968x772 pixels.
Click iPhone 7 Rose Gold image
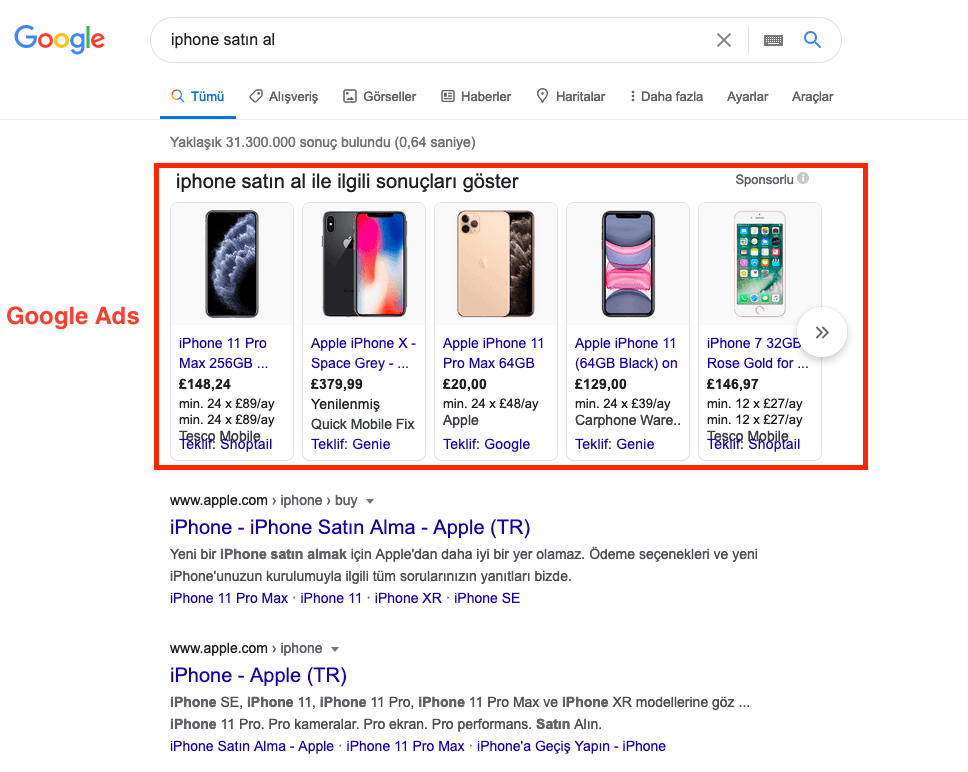(759, 264)
